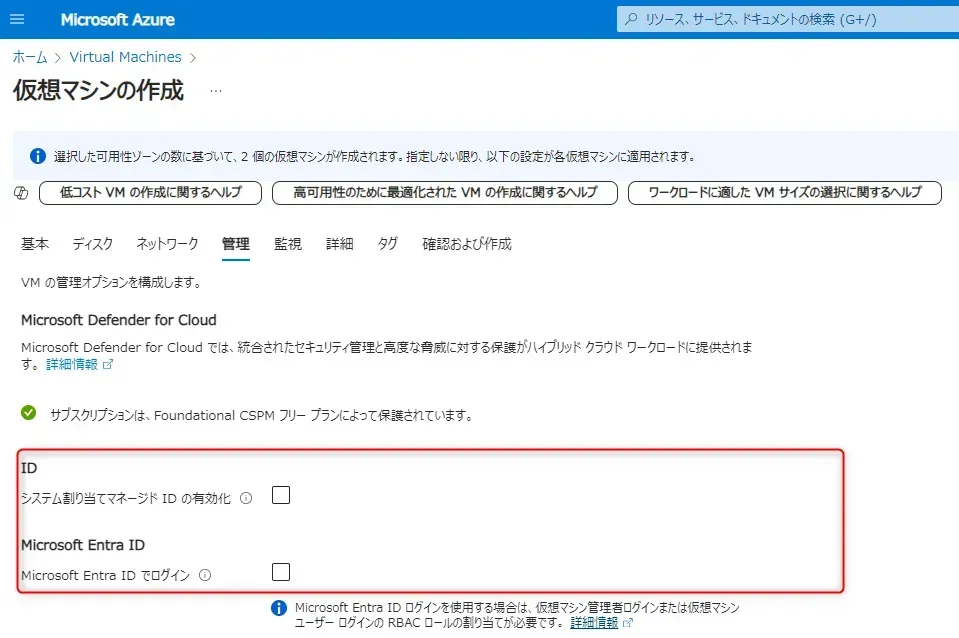The image size is (959, 638).
Task: Click the info icon beside Microsoft Entra ID でログイン
Action: tap(205, 575)
